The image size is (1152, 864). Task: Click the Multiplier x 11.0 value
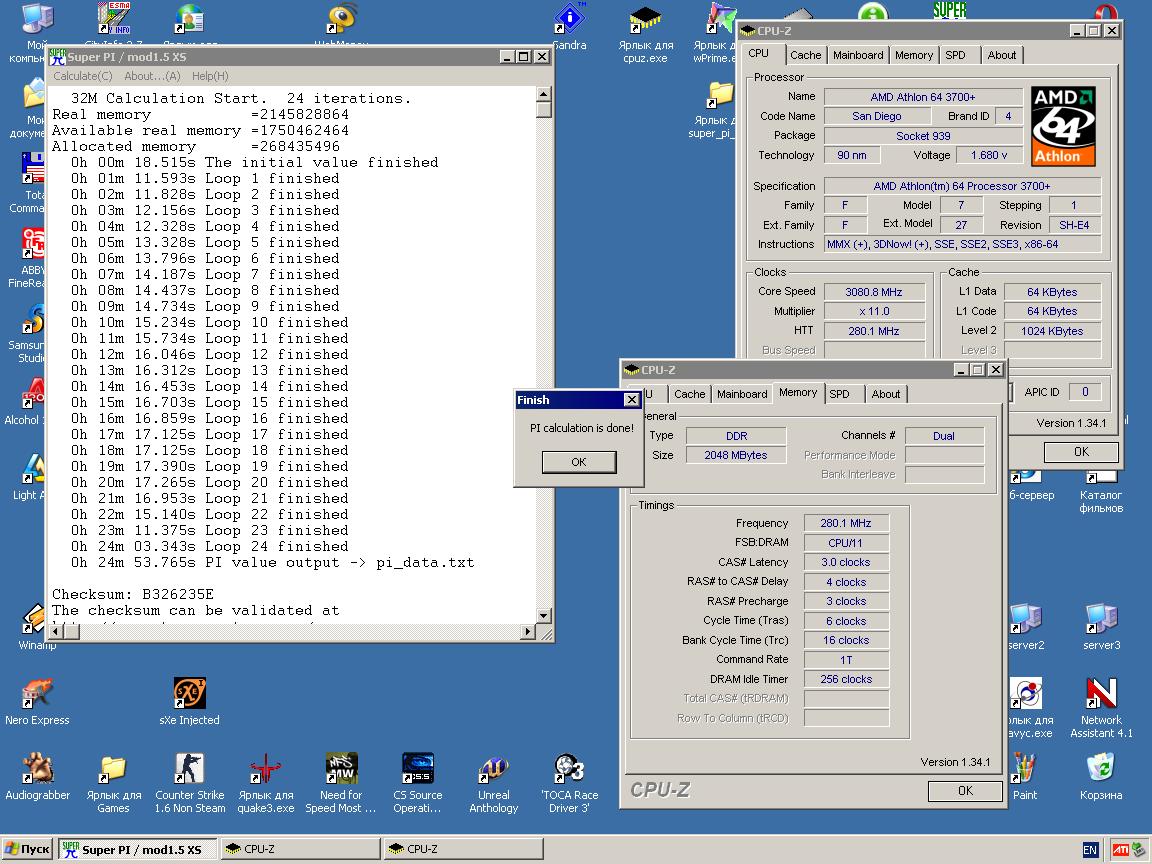874,312
